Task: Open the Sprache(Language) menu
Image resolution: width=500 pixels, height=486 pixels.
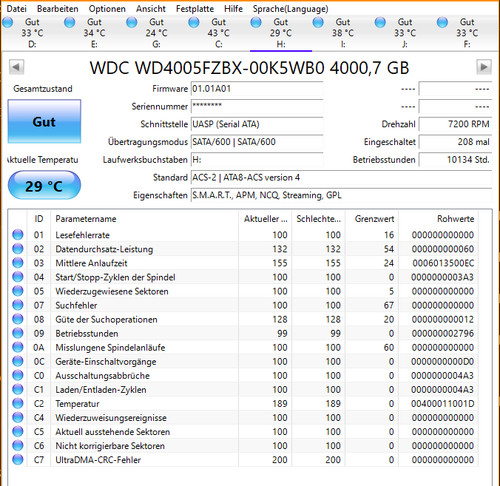Action: pyautogui.click(x=290, y=9)
